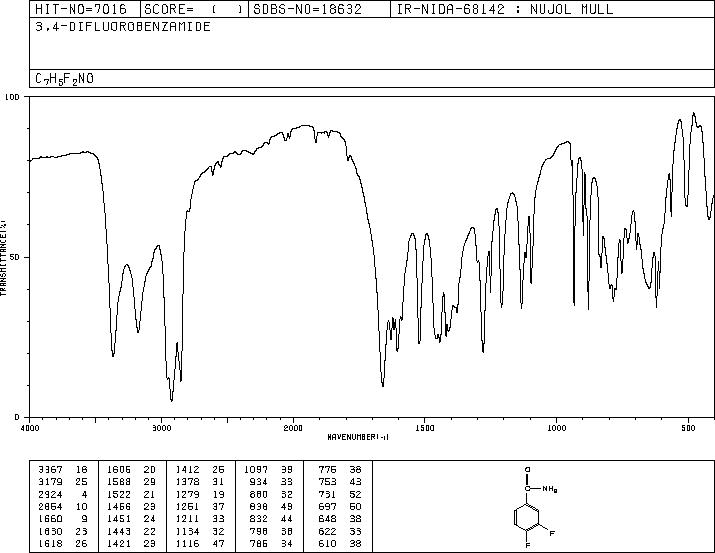Click the 1412 peak table entry
Image resolution: width=715 pixels, height=553 pixels.
click(x=200, y=469)
